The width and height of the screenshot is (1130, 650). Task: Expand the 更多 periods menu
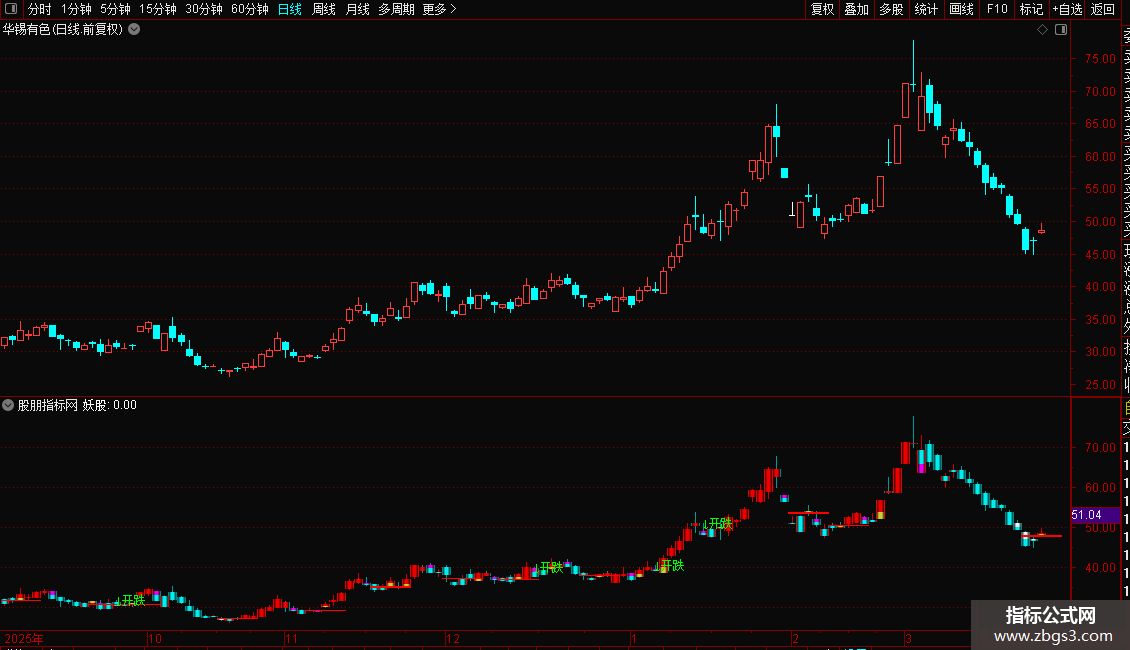click(440, 9)
